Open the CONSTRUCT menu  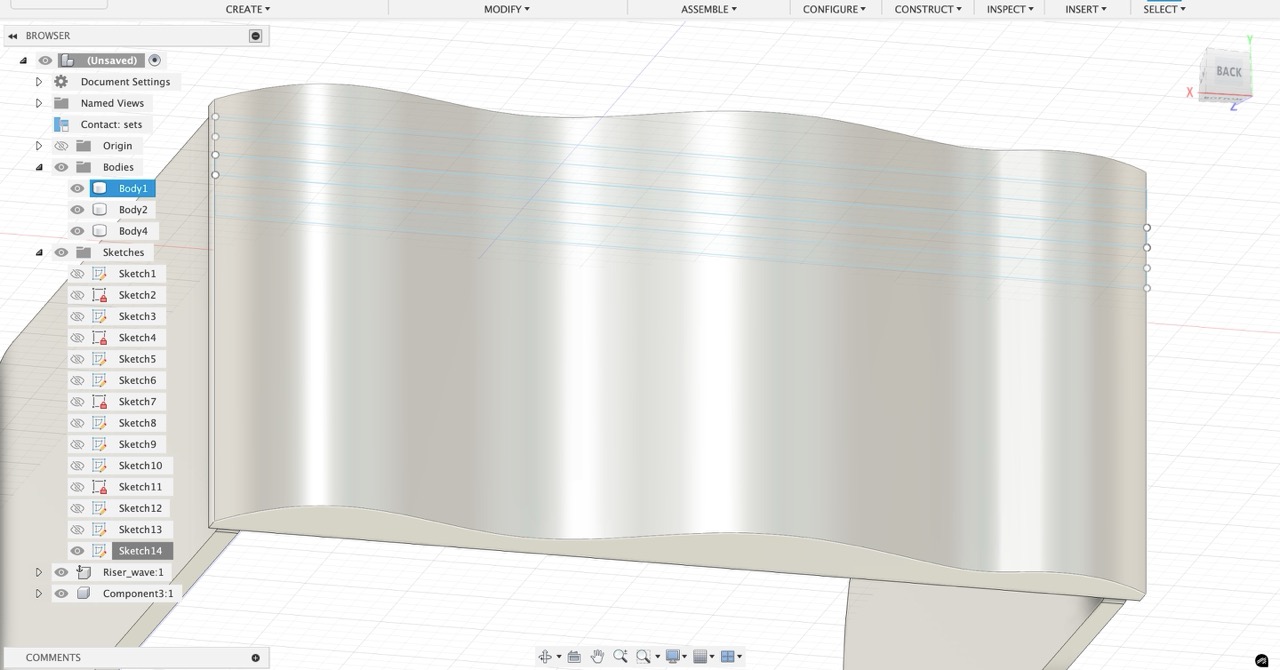[926, 9]
